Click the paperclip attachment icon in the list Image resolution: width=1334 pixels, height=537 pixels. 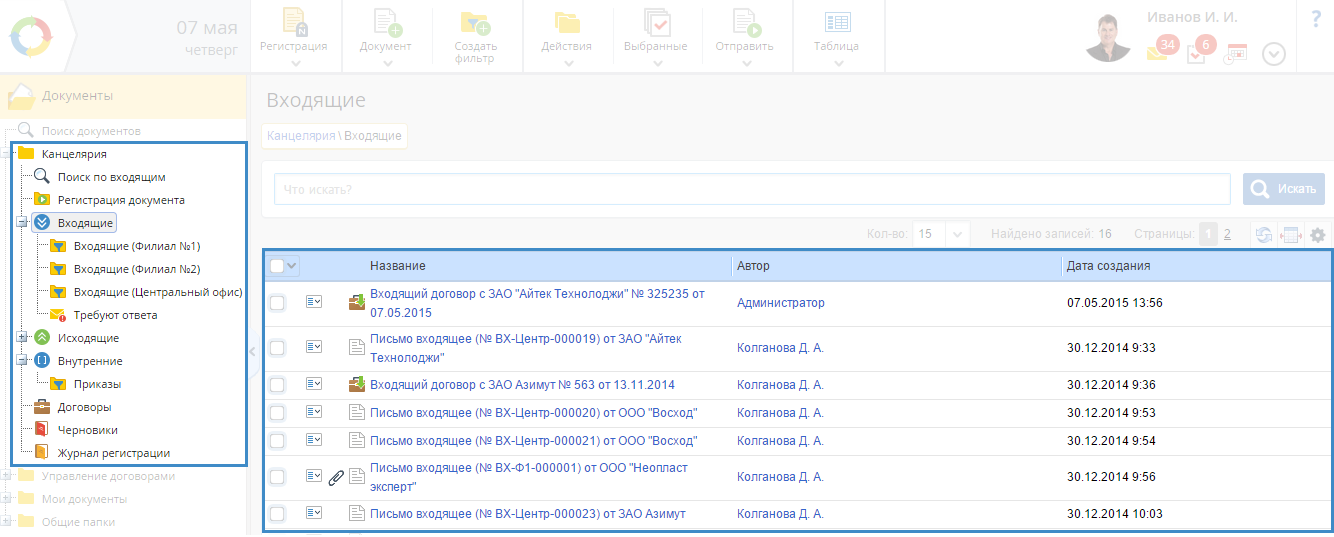point(336,477)
